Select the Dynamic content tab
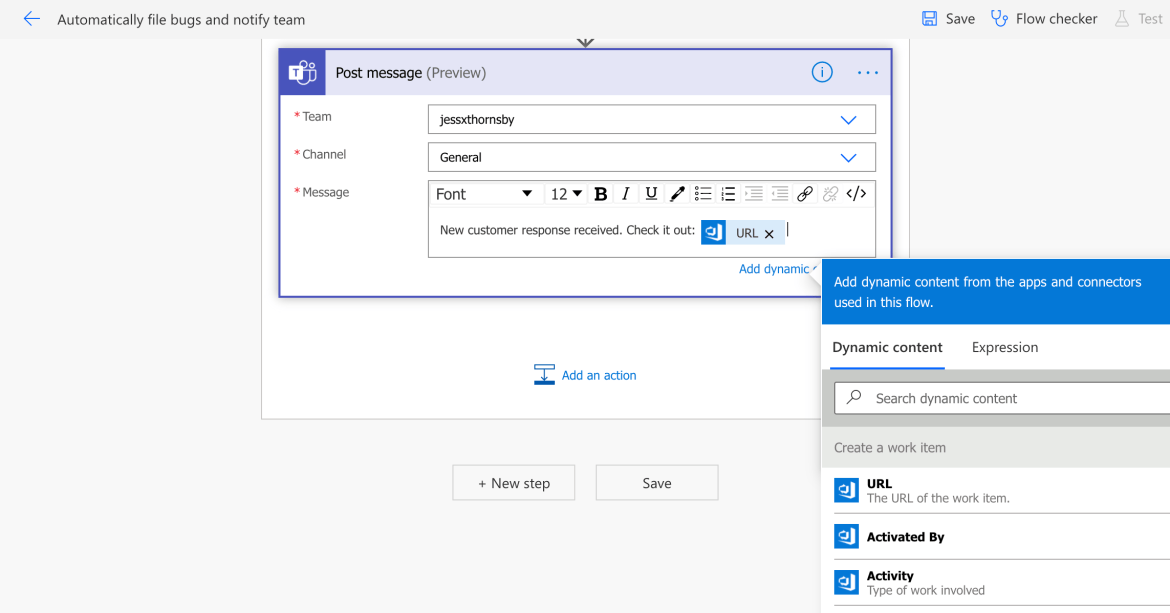The image size is (1170, 613). click(x=887, y=347)
